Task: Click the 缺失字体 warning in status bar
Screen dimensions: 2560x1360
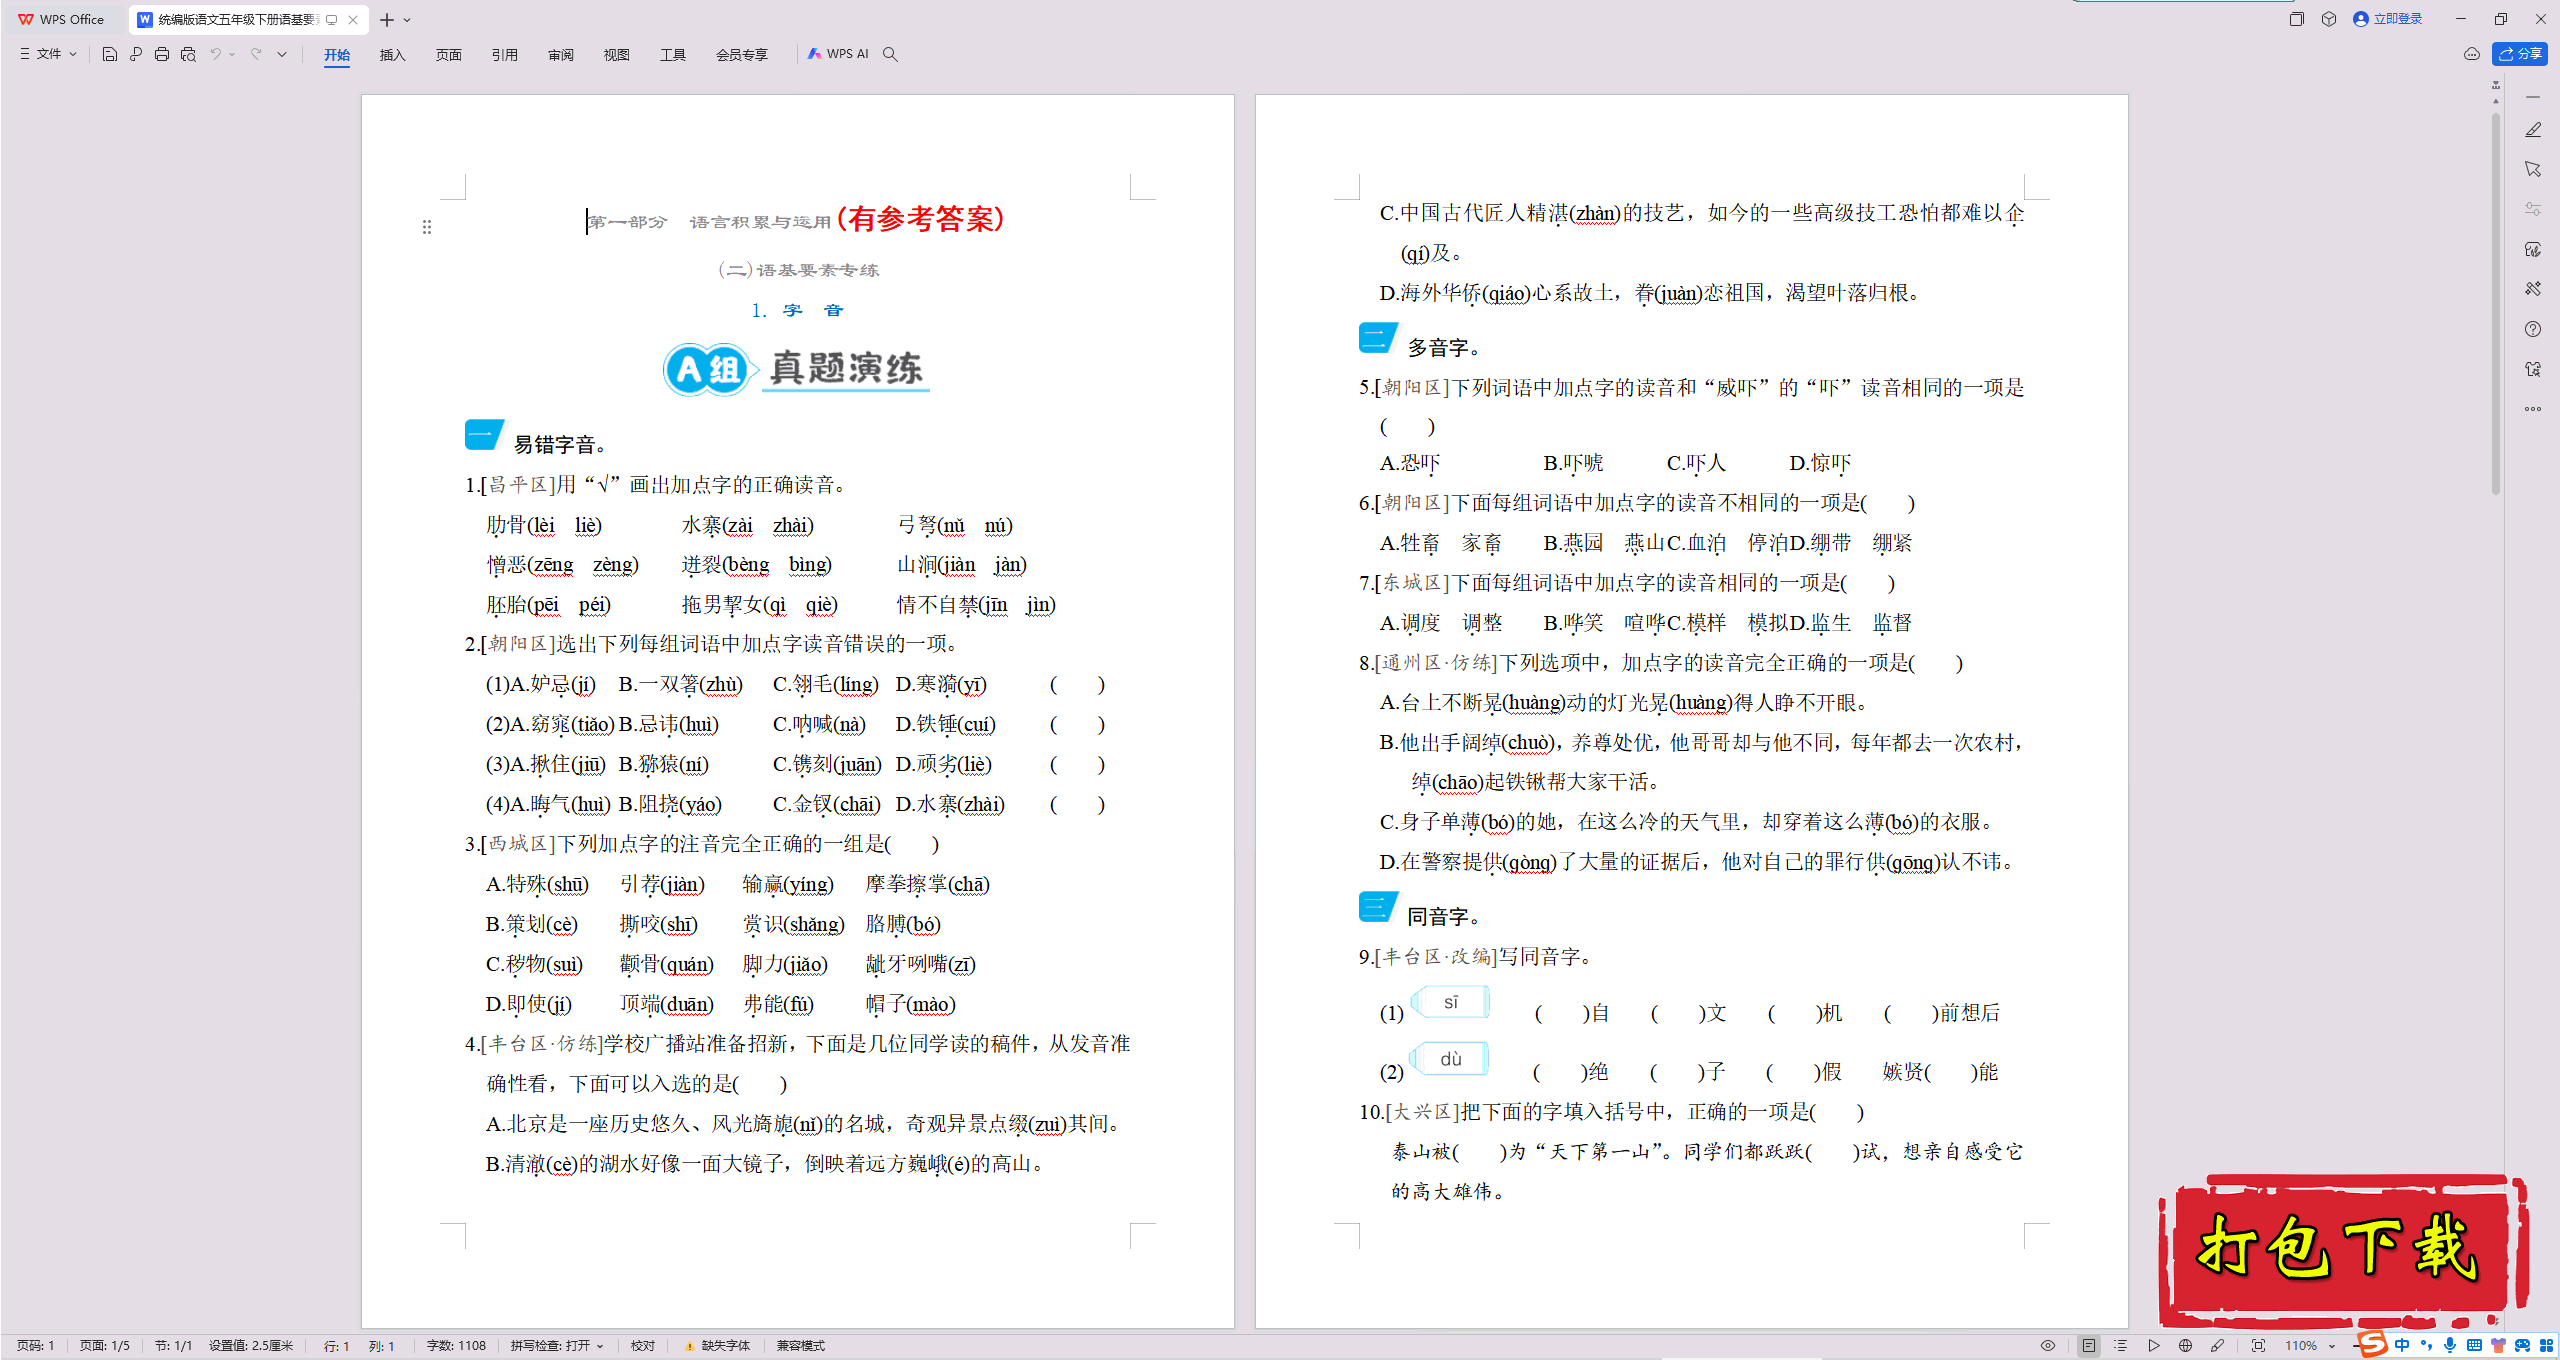Action: click(717, 1346)
